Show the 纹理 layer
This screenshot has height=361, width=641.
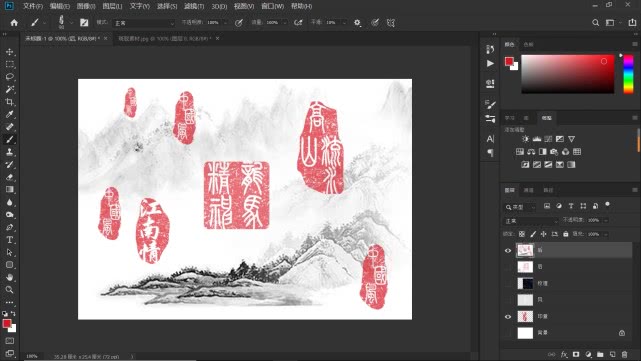point(508,283)
